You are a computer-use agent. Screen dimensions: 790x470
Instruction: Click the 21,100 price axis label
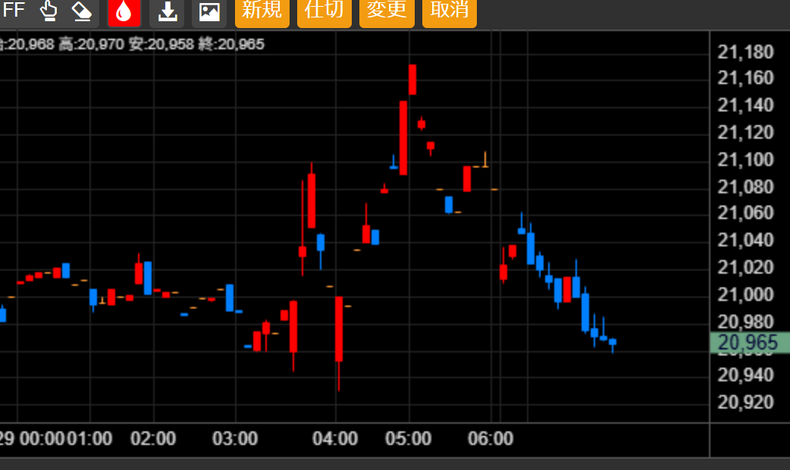click(x=745, y=160)
